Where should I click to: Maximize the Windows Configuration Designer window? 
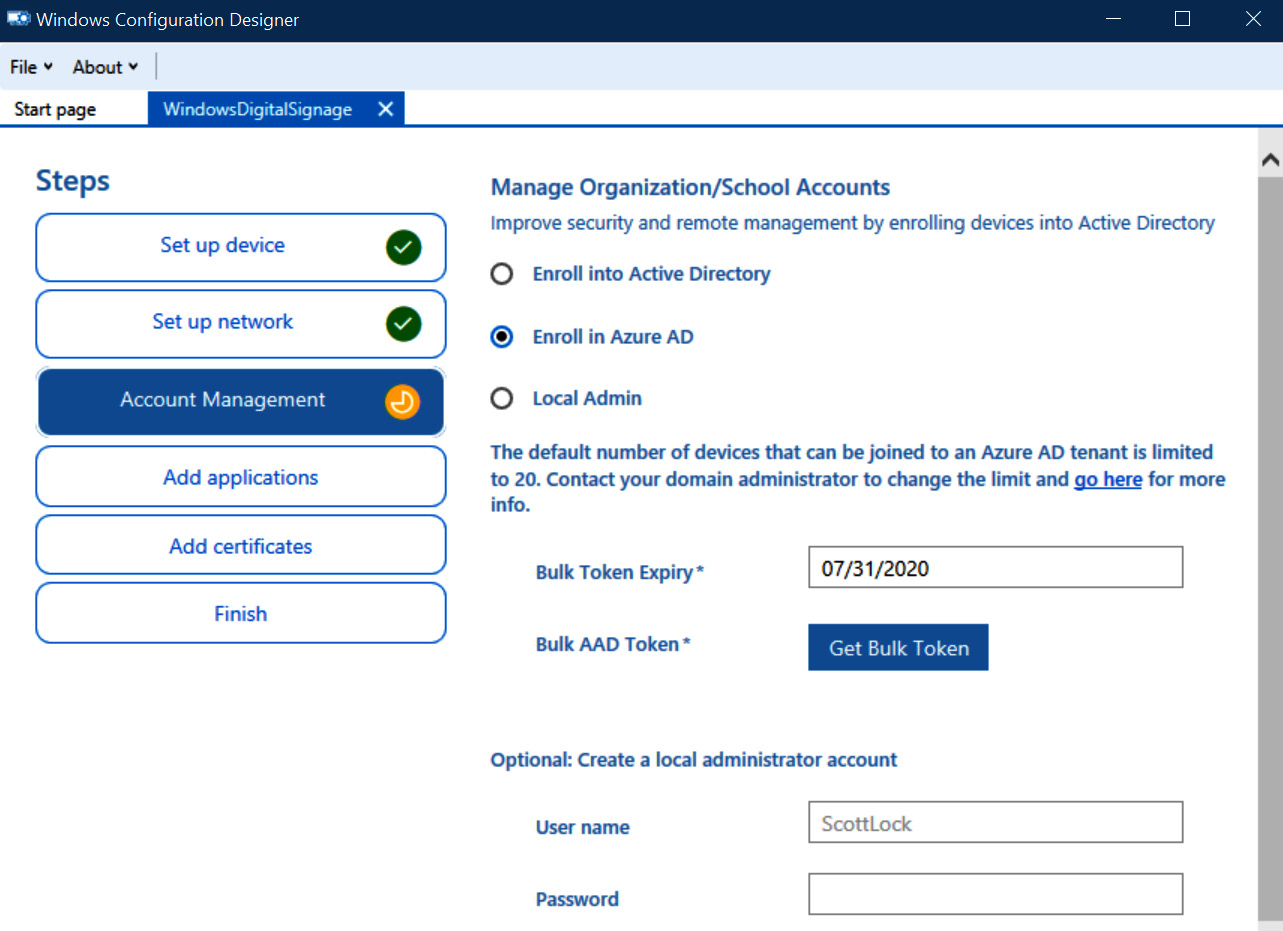[x=1182, y=19]
